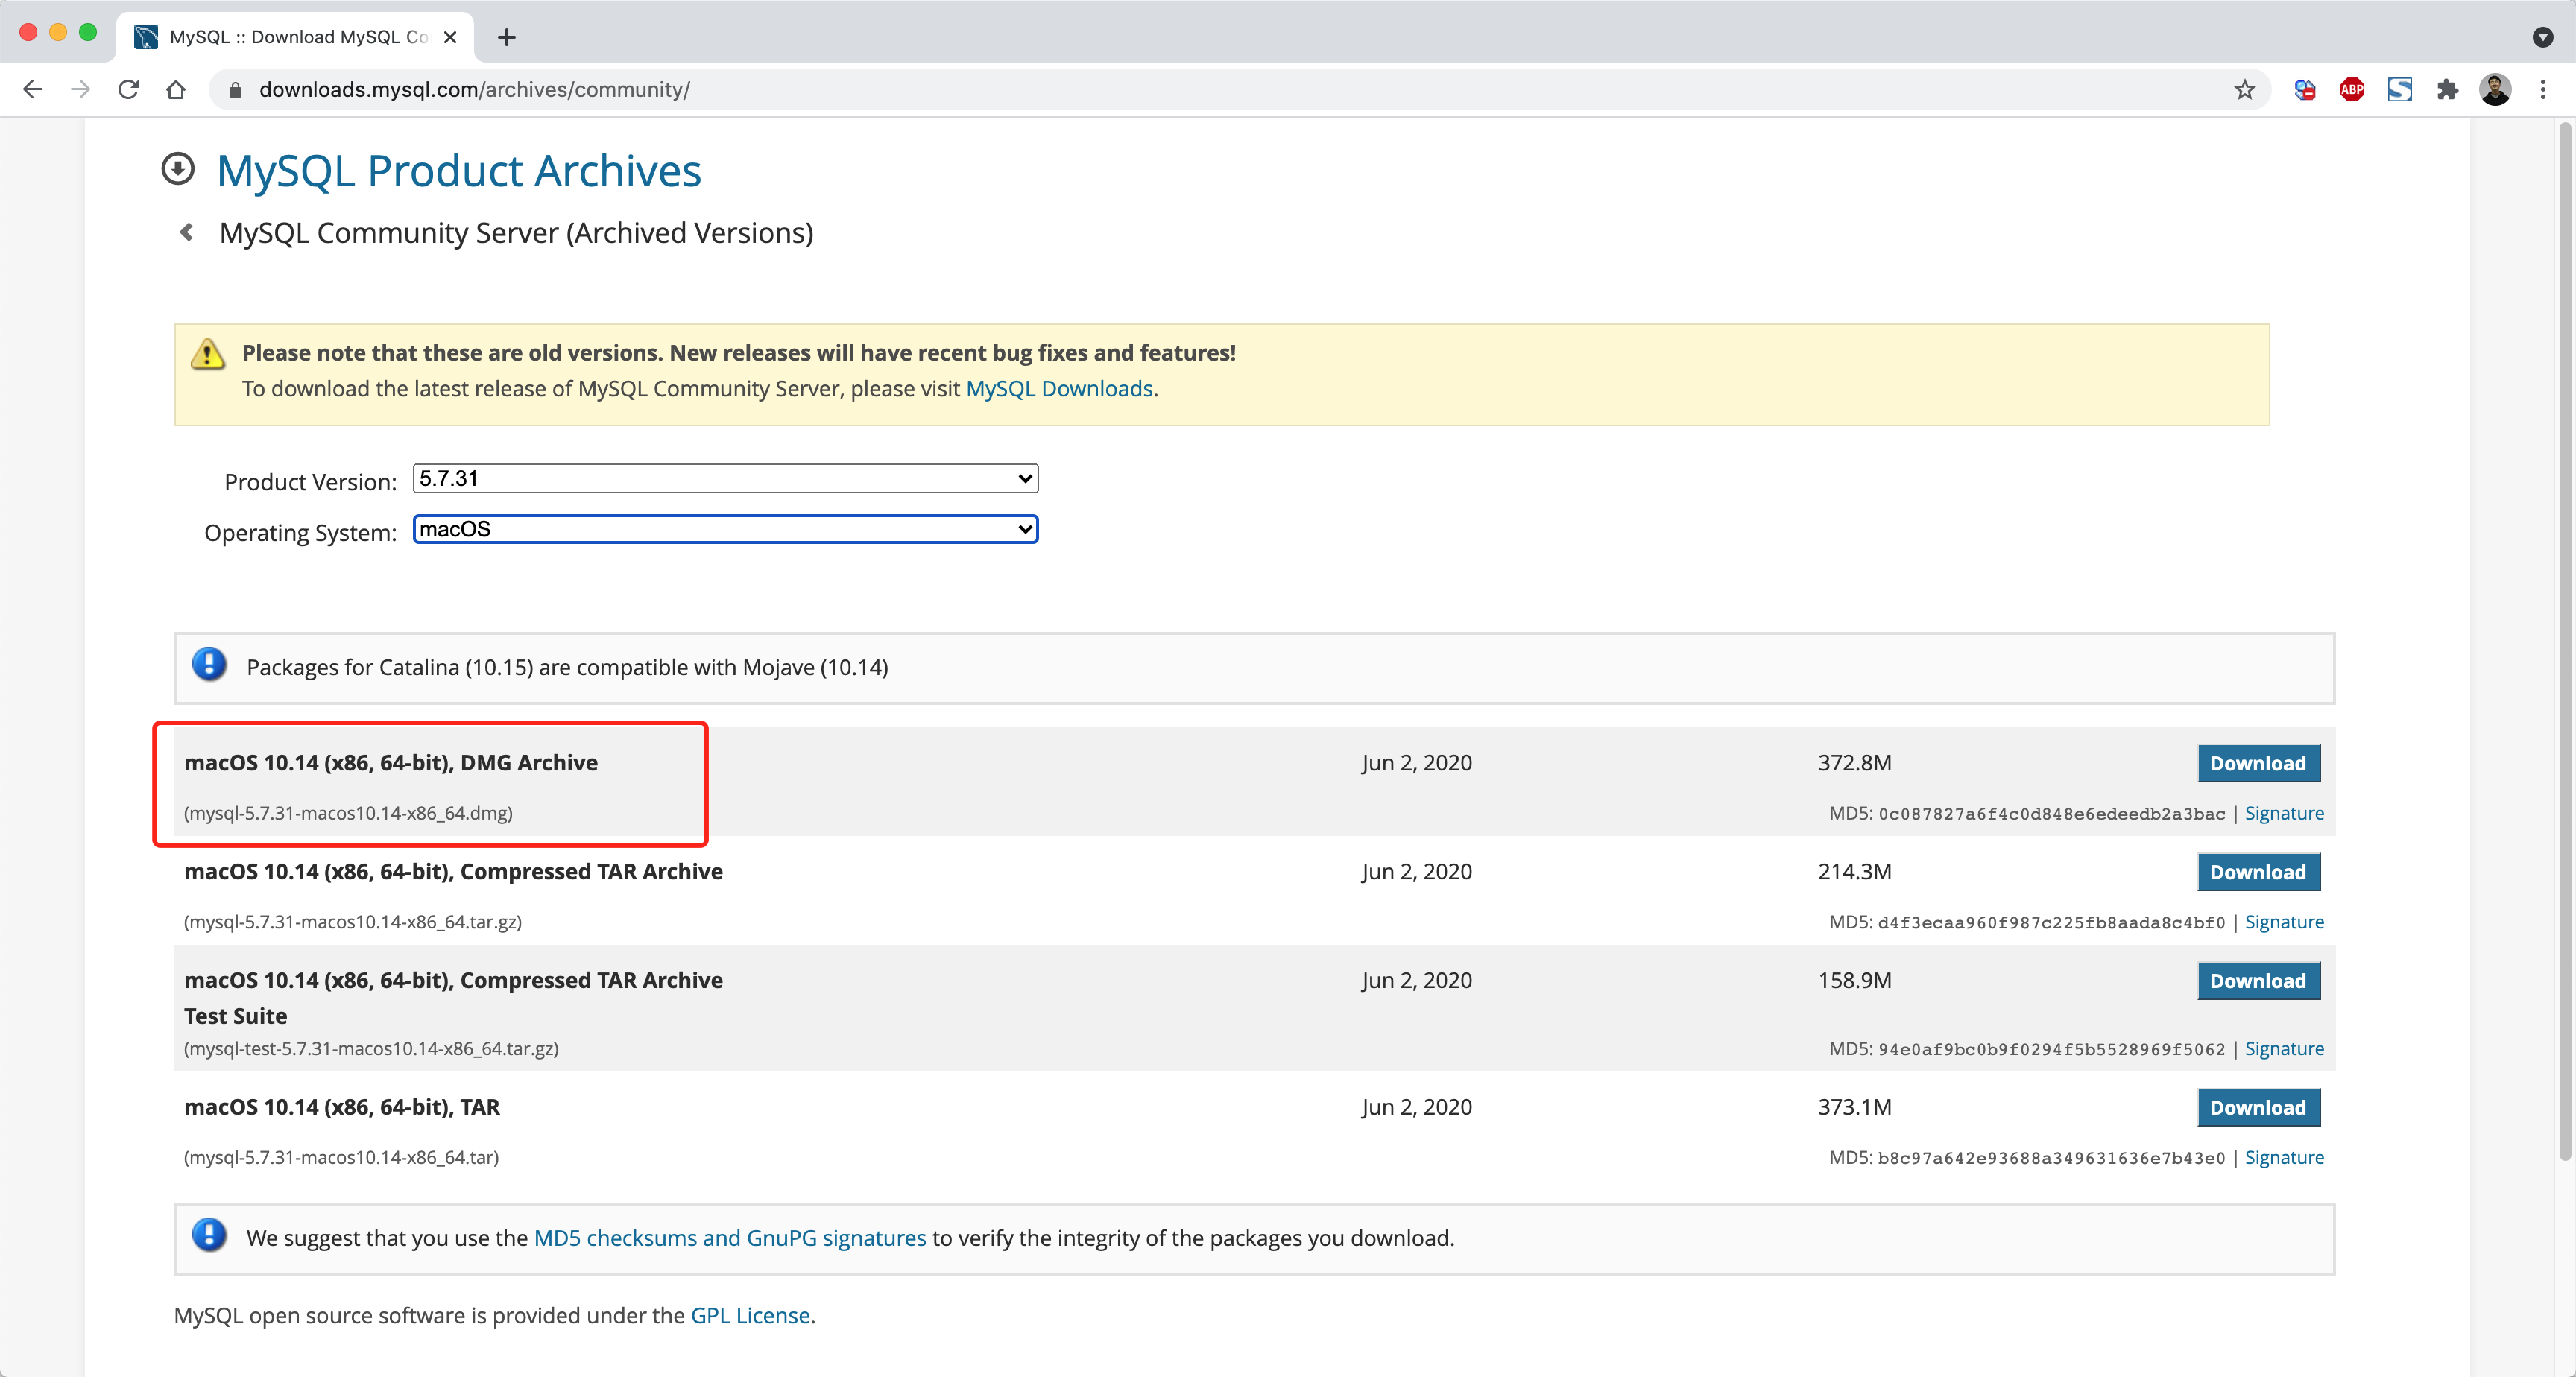Close the MySQL Download tab
Viewport: 2576px width, 1377px height.
(450, 37)
